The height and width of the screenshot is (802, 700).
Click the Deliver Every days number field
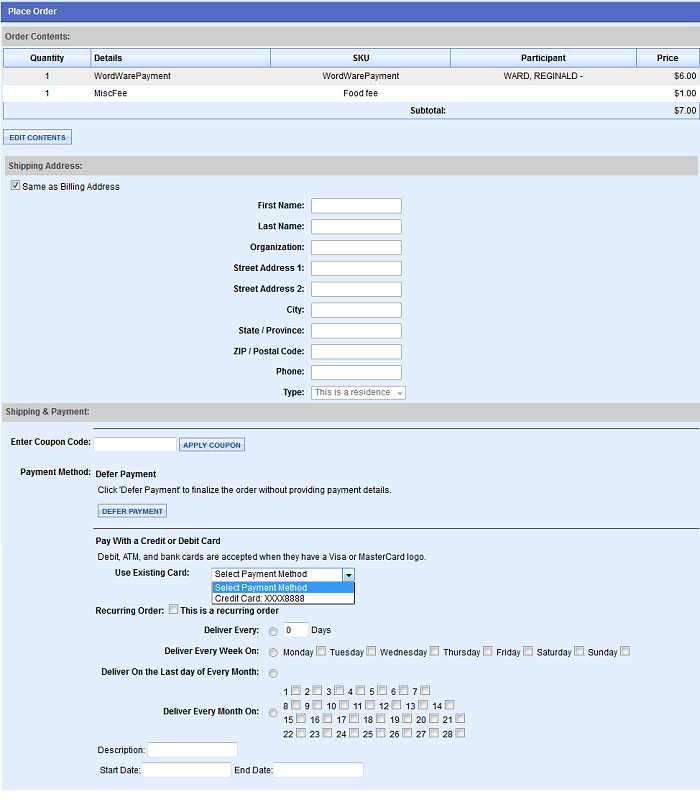[x=296, y=630]
